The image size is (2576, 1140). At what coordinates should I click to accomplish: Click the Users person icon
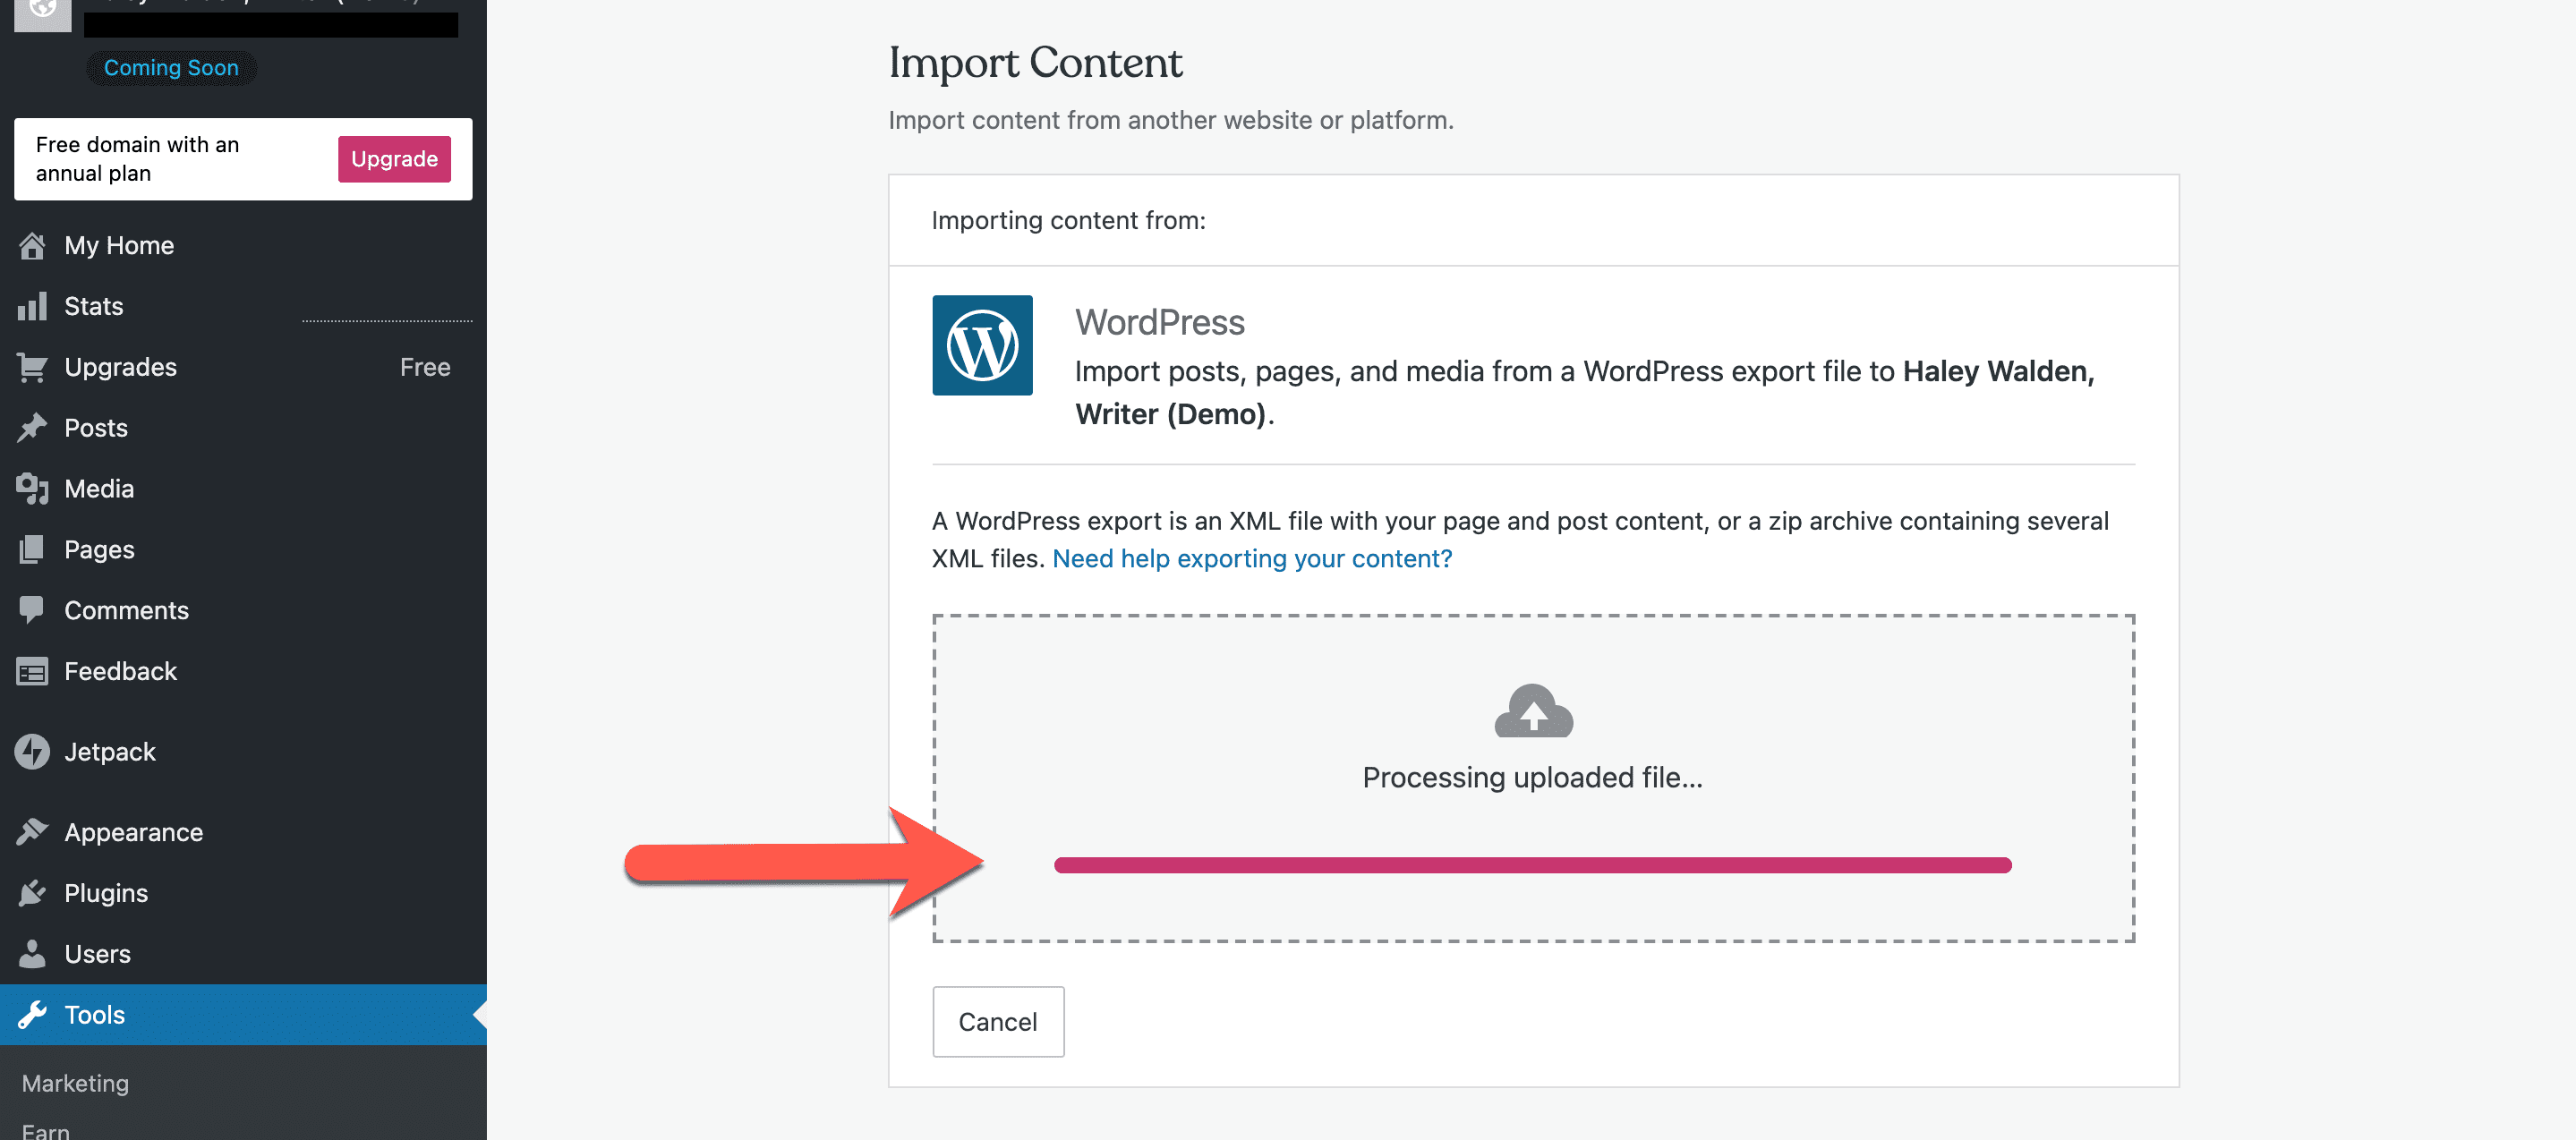click(x=32, y=954)
